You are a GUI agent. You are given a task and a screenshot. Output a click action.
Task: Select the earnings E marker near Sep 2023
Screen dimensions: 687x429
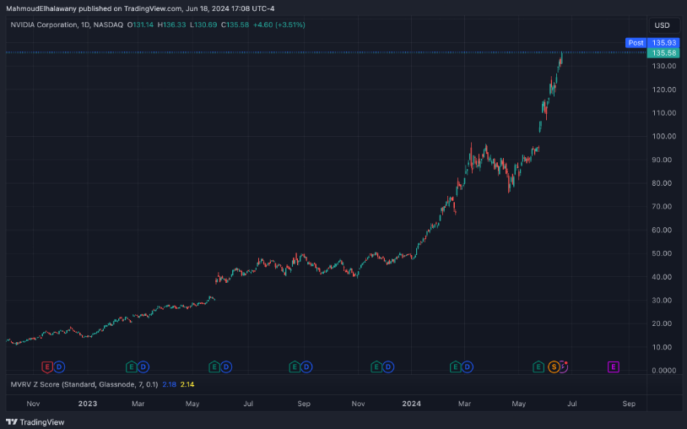pos(294,367)
